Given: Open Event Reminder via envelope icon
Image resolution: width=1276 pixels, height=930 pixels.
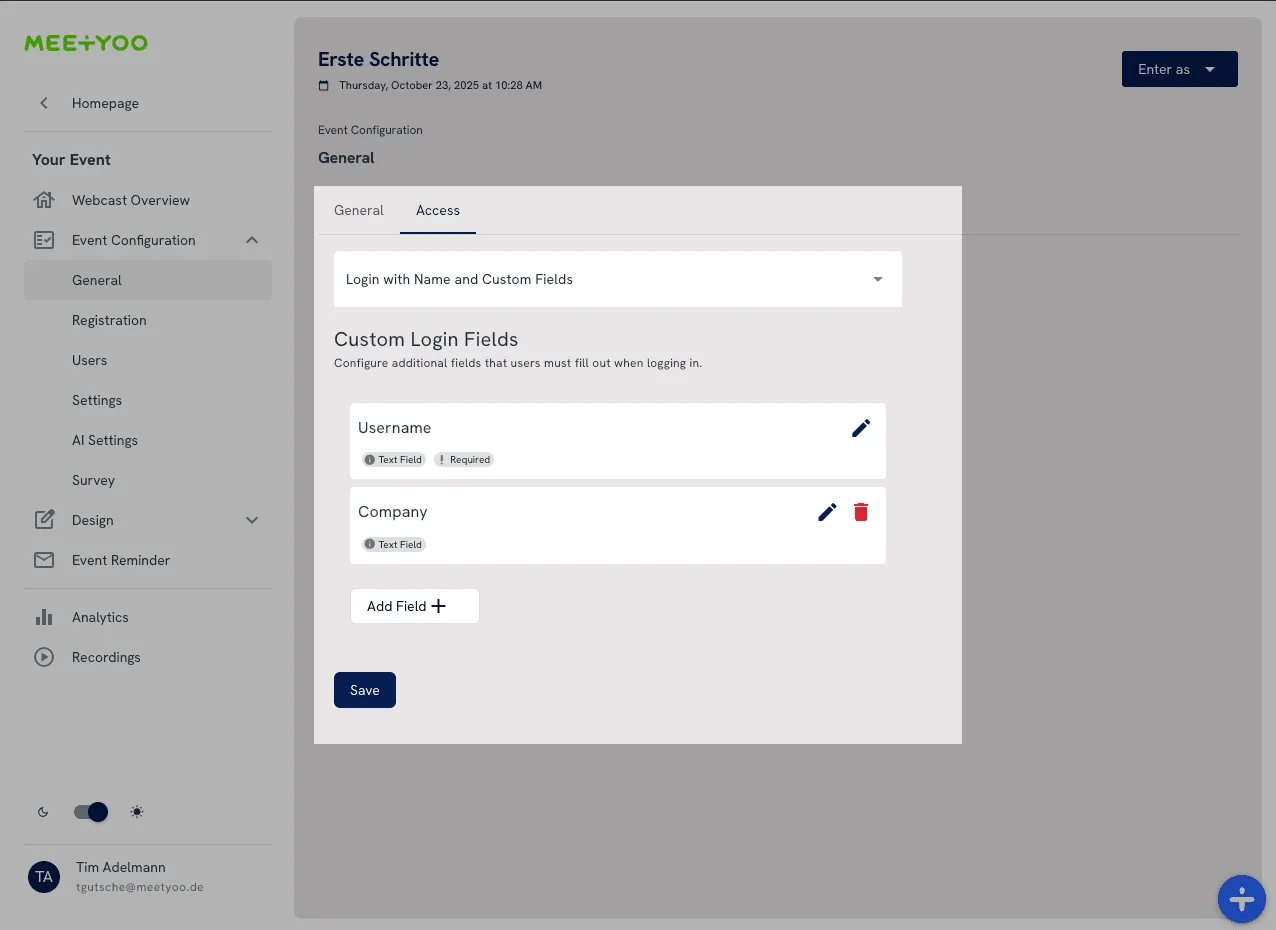Looking at the screenshot, I should click(x=44, y=560).
